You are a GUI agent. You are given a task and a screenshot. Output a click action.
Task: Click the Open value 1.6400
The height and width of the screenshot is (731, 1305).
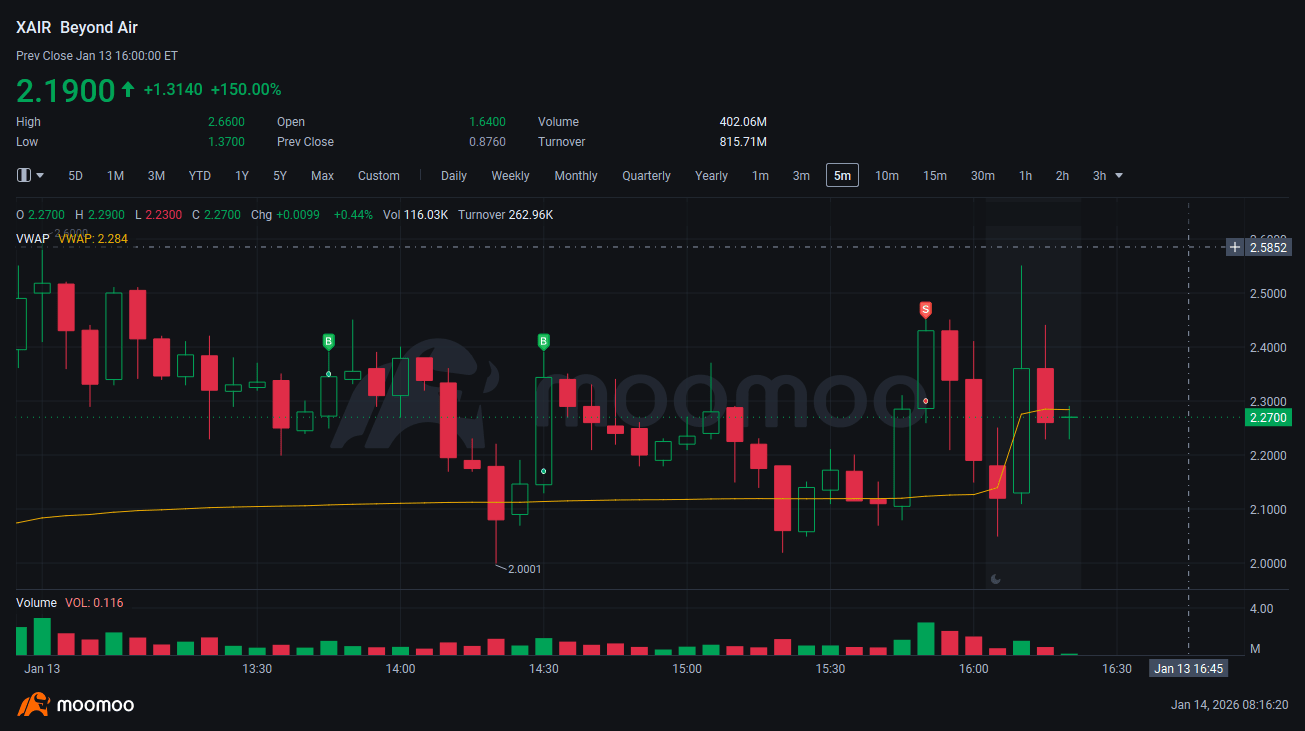pos(487,122)
